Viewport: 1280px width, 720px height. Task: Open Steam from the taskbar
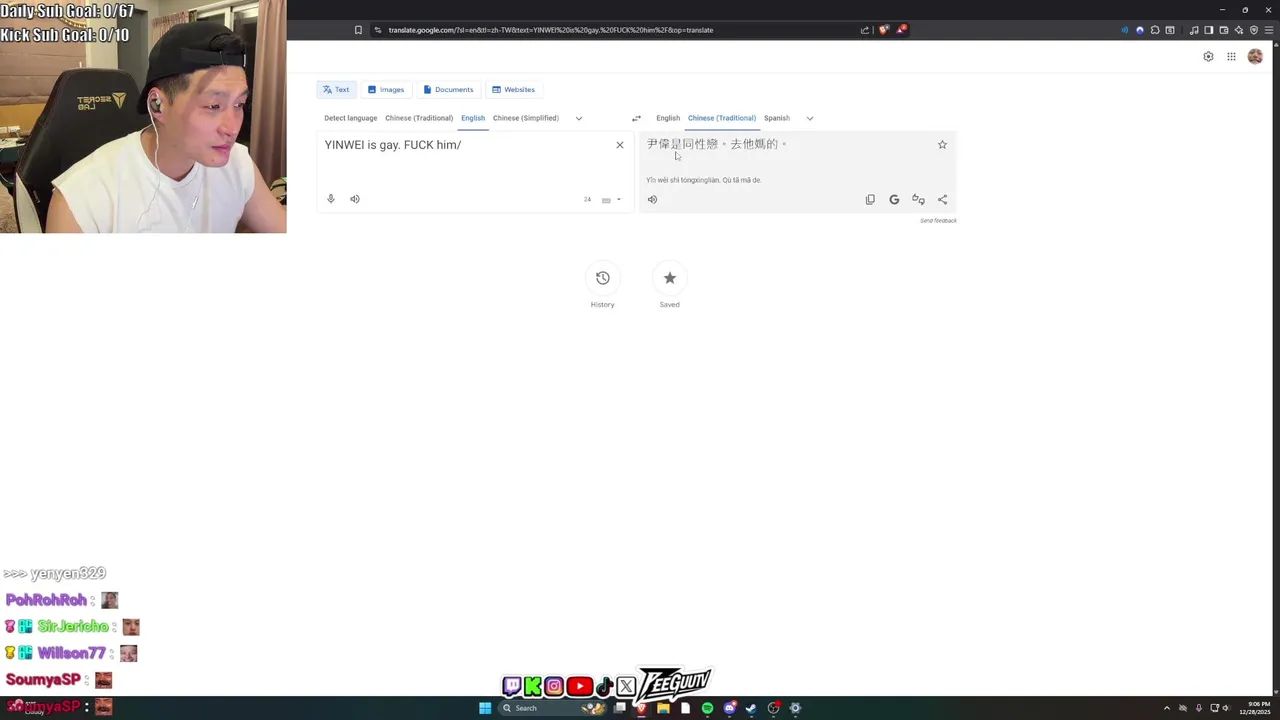point(751,708)
